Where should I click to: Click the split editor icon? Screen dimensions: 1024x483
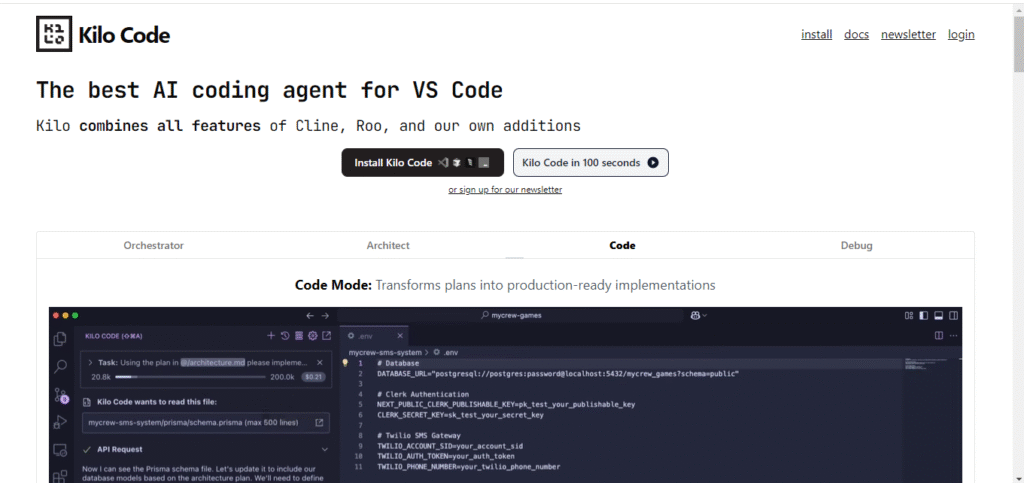coord(938,335)
